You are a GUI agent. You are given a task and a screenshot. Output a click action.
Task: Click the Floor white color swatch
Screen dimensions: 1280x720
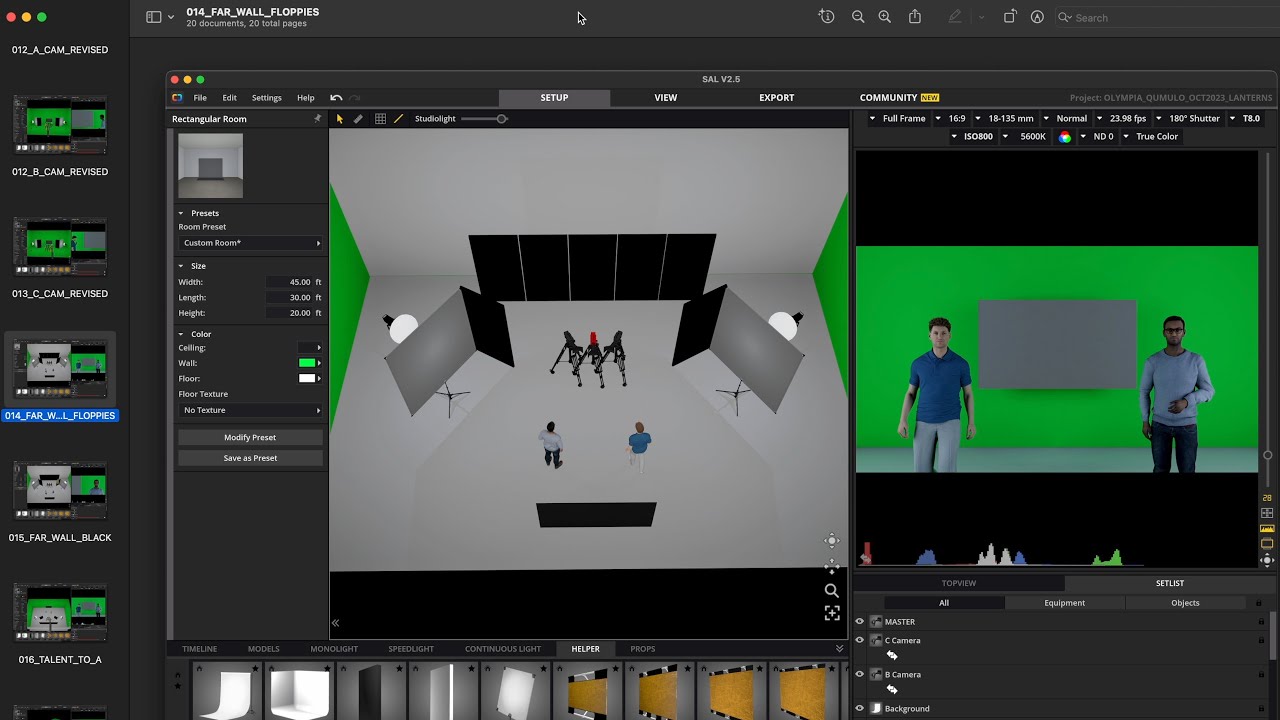click(307, 379)
